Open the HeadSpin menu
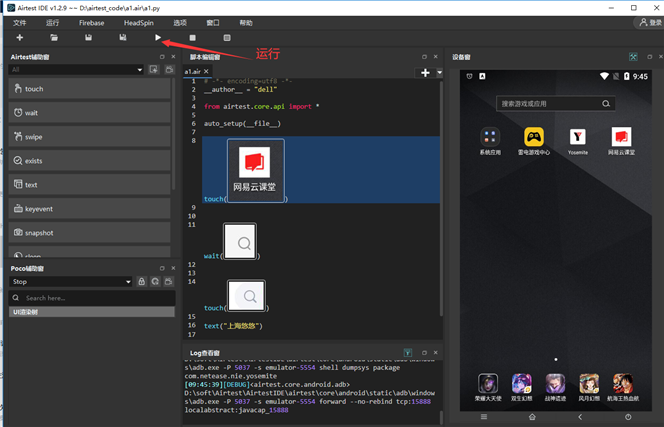Image resolution: width=664 pixels, height=427 pixels. coord(139,21)
